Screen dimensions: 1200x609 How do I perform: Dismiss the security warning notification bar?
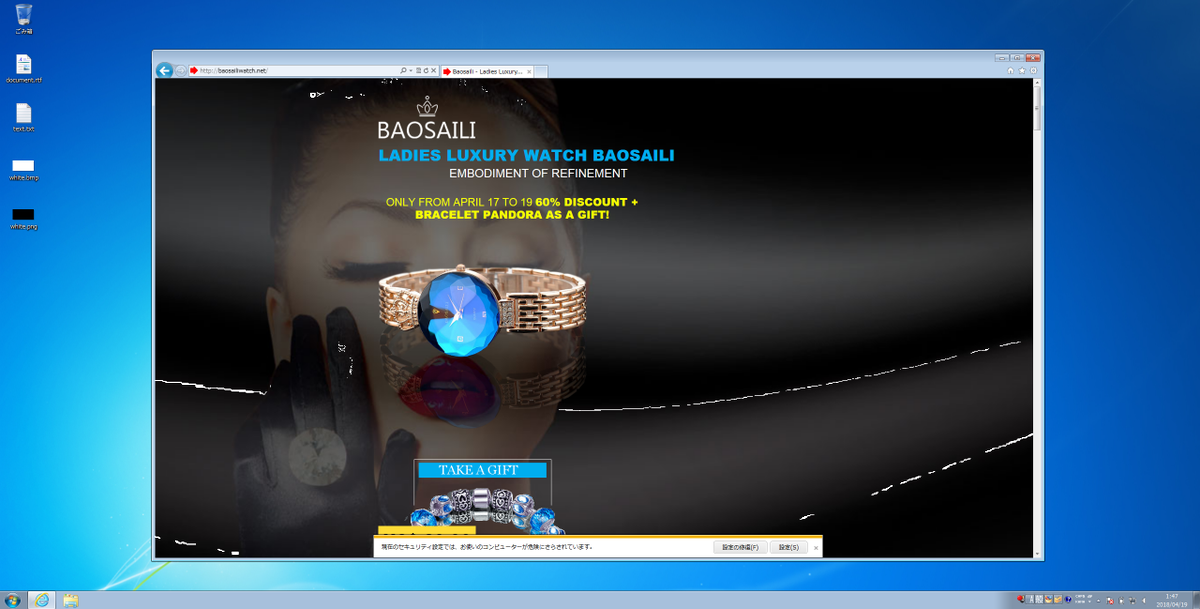(x=816, y=548)
